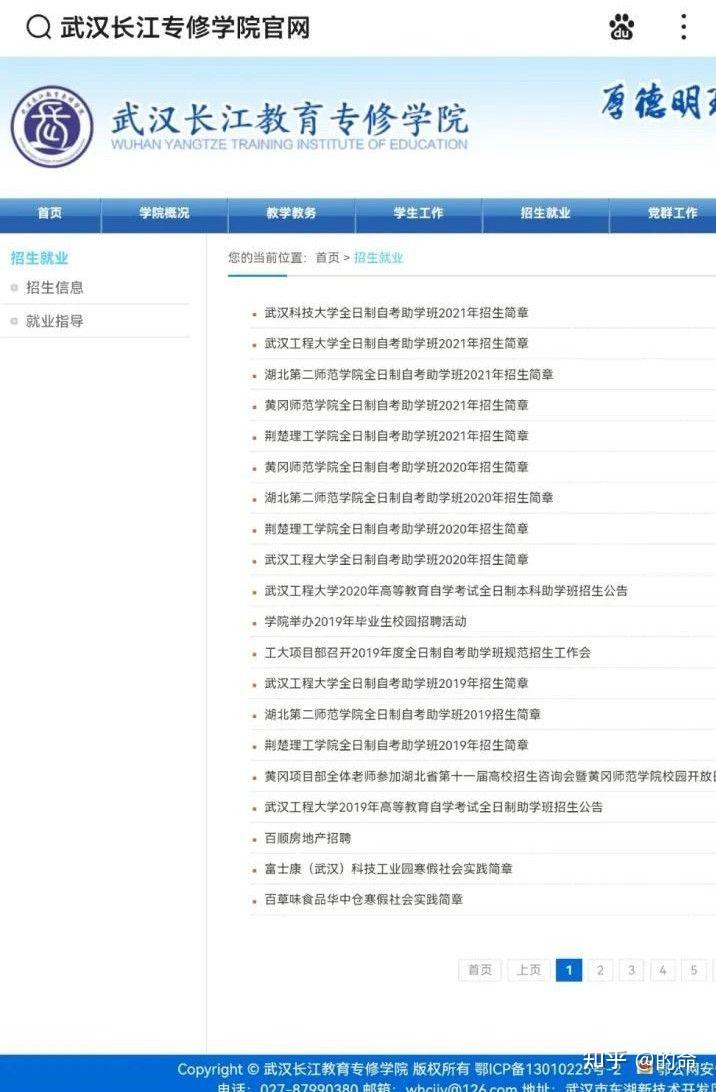Viewport: 716px width, 1092px height.
Task: Open 黄冈师范学院全日制自考助学班2020年招生简章
Action: pos(396,467)
